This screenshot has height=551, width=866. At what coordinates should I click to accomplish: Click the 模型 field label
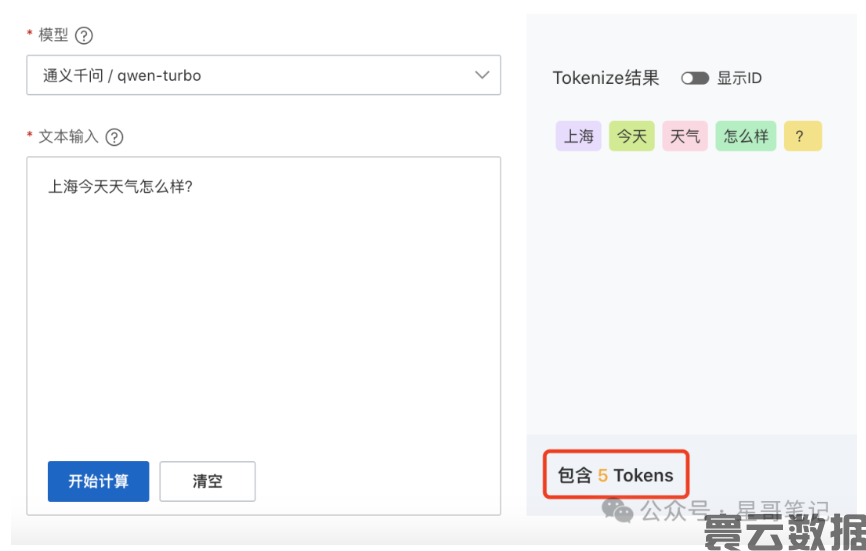click(53, 36)
